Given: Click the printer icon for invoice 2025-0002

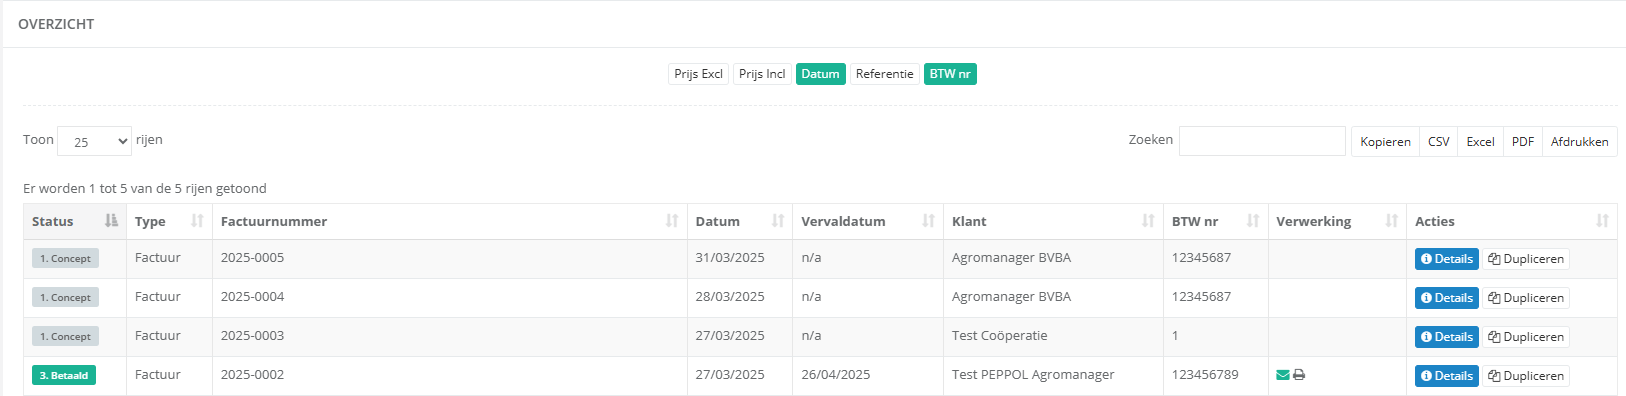Looking at the screenshot, I should point(1299,375).
